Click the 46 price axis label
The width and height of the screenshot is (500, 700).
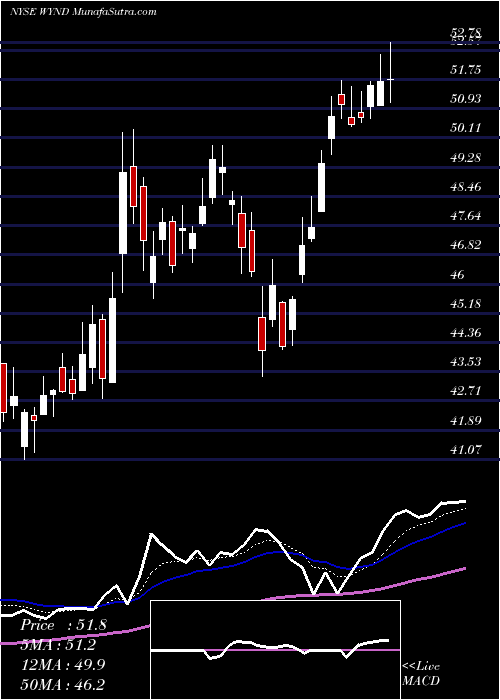458,274
